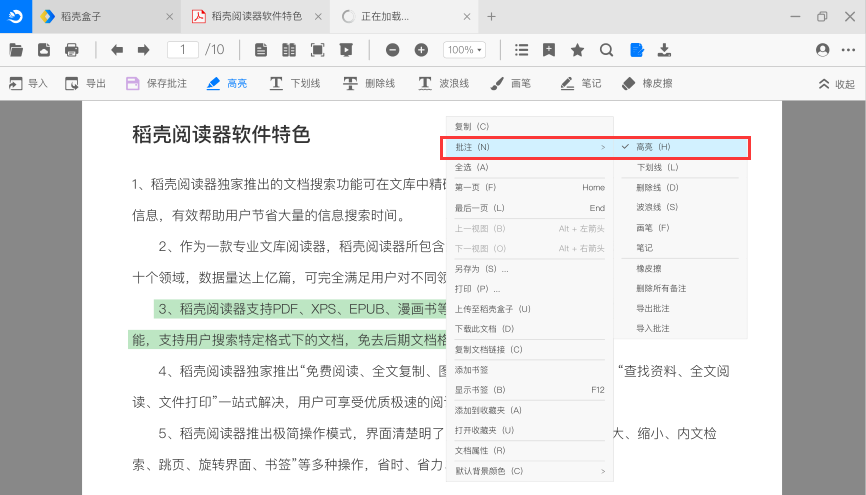Go forward with the right arrow icon
This screenshot has width=866, height=495.
pos(144,50)
